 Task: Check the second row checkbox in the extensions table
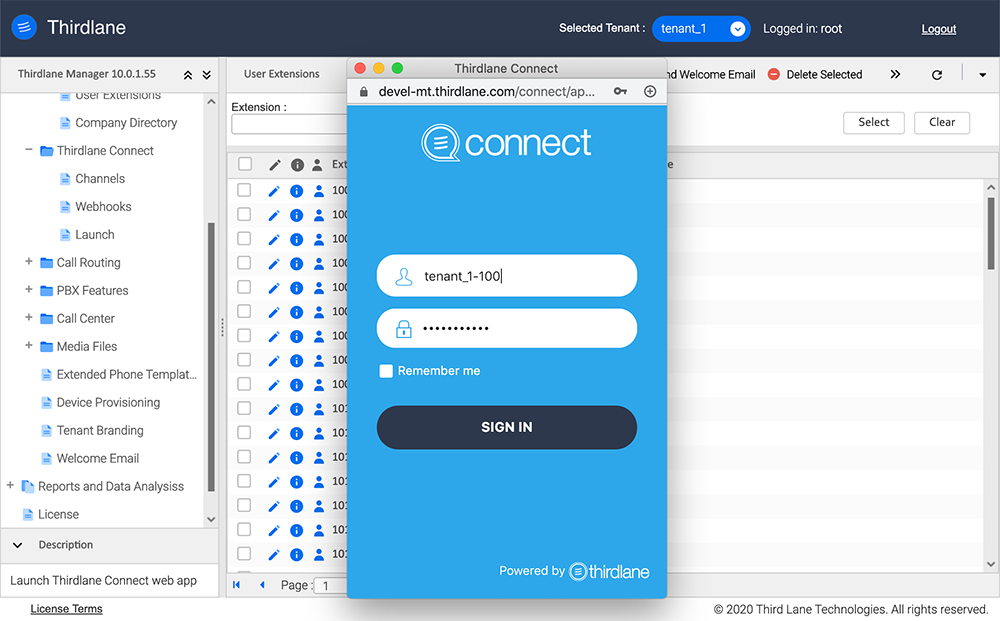244,214
